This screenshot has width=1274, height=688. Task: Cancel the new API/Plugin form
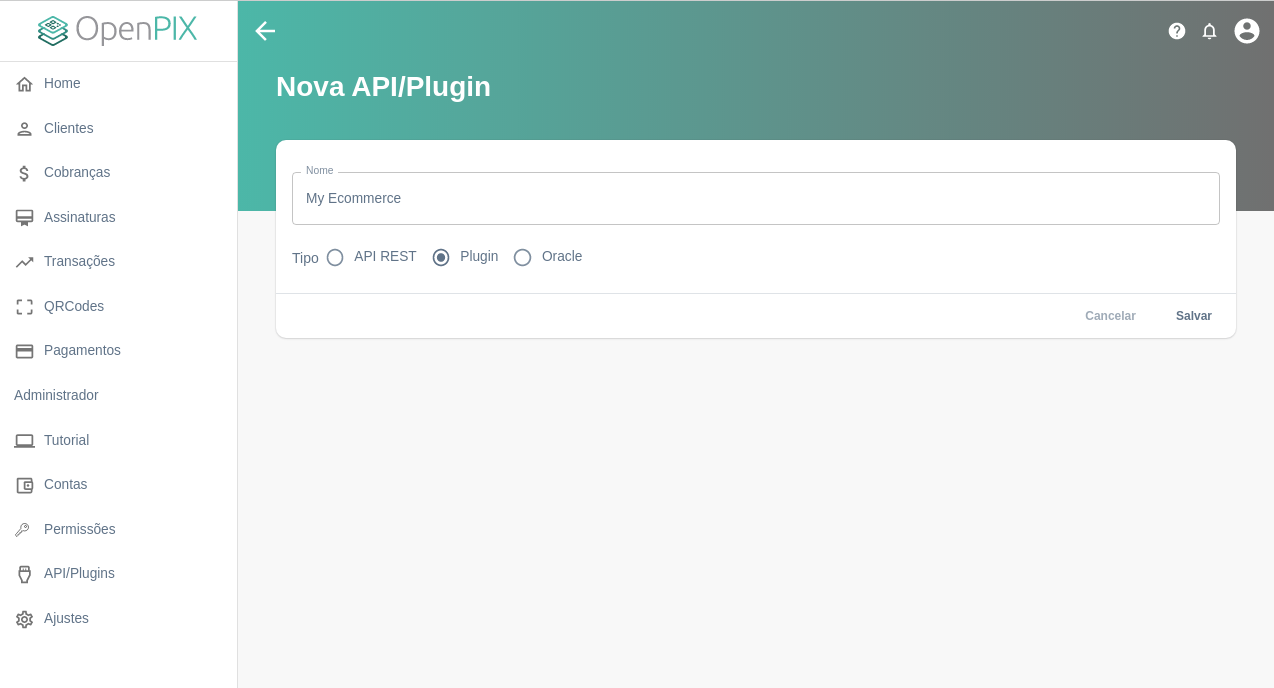(1110, 316)
